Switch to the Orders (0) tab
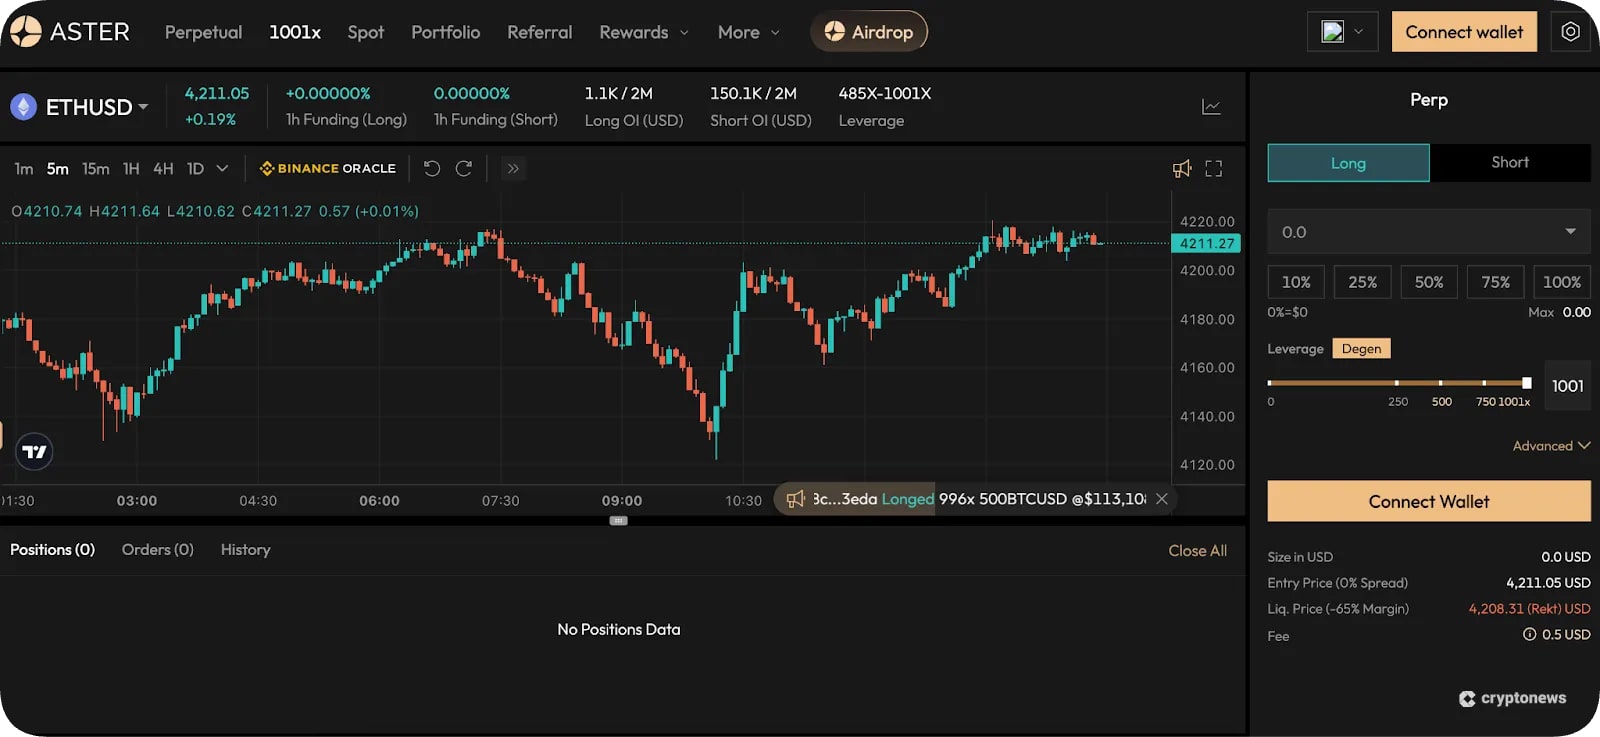This screenshot has width=1600, height=737. [158, 550]
